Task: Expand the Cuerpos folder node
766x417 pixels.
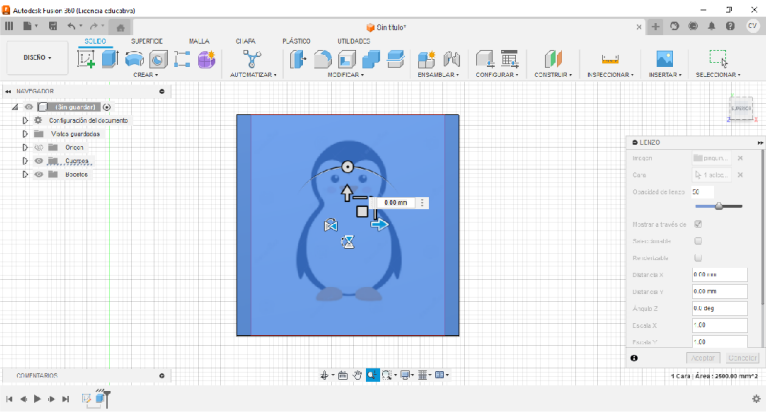Action: (x=25, y=161)
